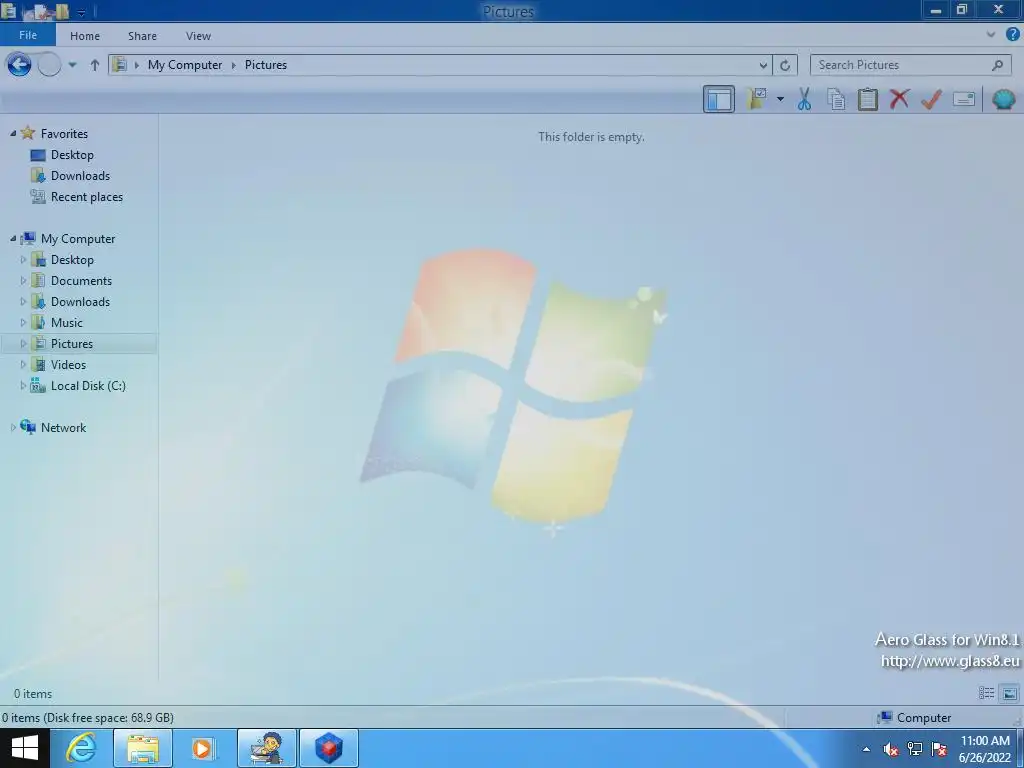Screen dimensions: 1024x768
Task: Open the View ribbon tab
Action: pos(198,36)
